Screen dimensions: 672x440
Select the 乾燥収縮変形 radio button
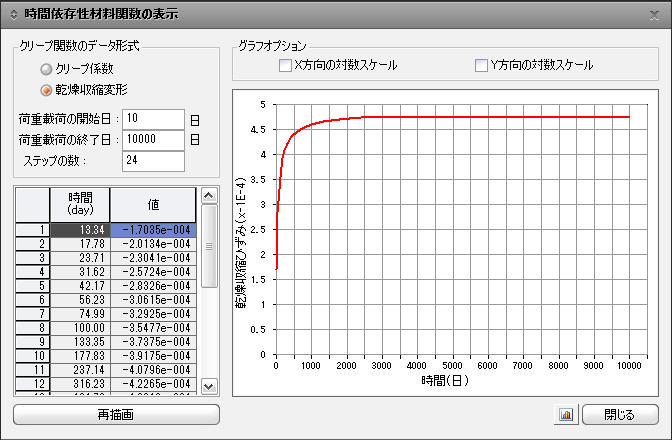pos(46,90)
